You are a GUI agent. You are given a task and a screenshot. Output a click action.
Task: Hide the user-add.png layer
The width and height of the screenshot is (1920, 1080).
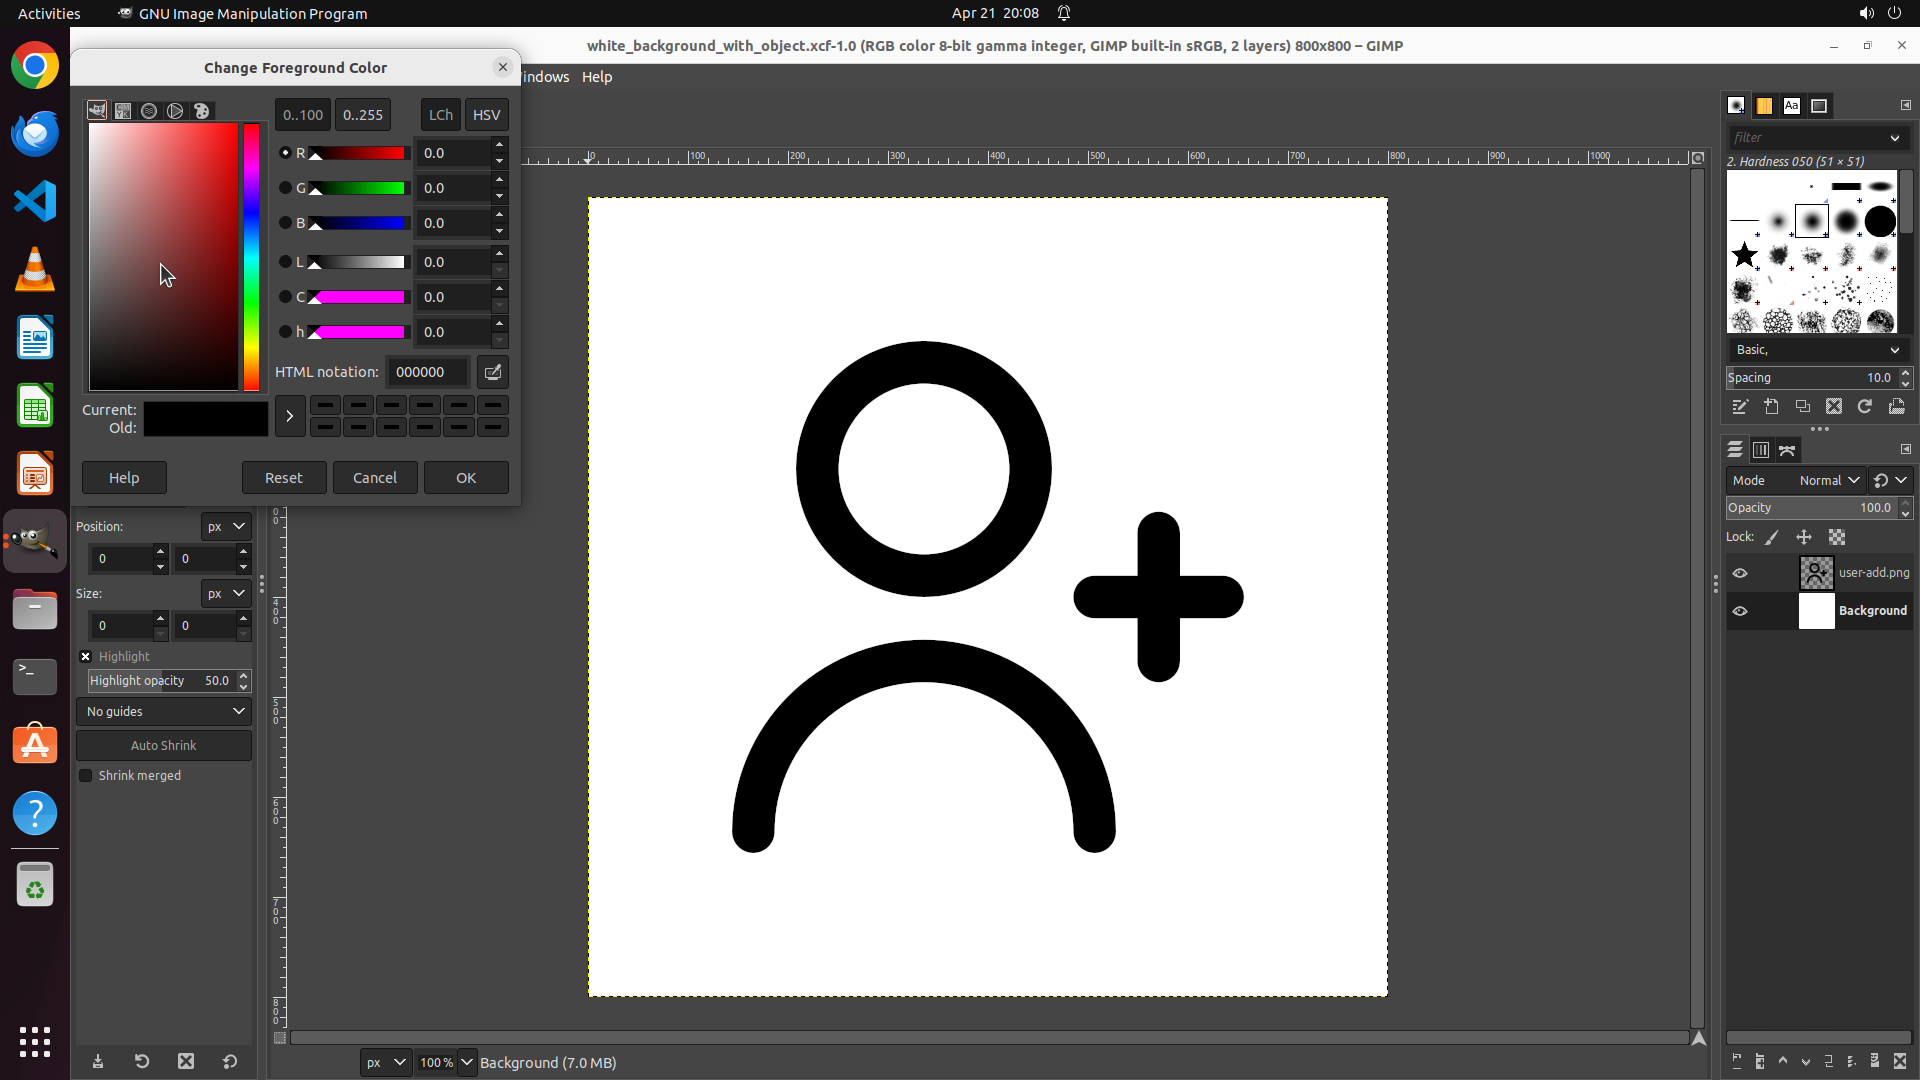[1740, 573]
